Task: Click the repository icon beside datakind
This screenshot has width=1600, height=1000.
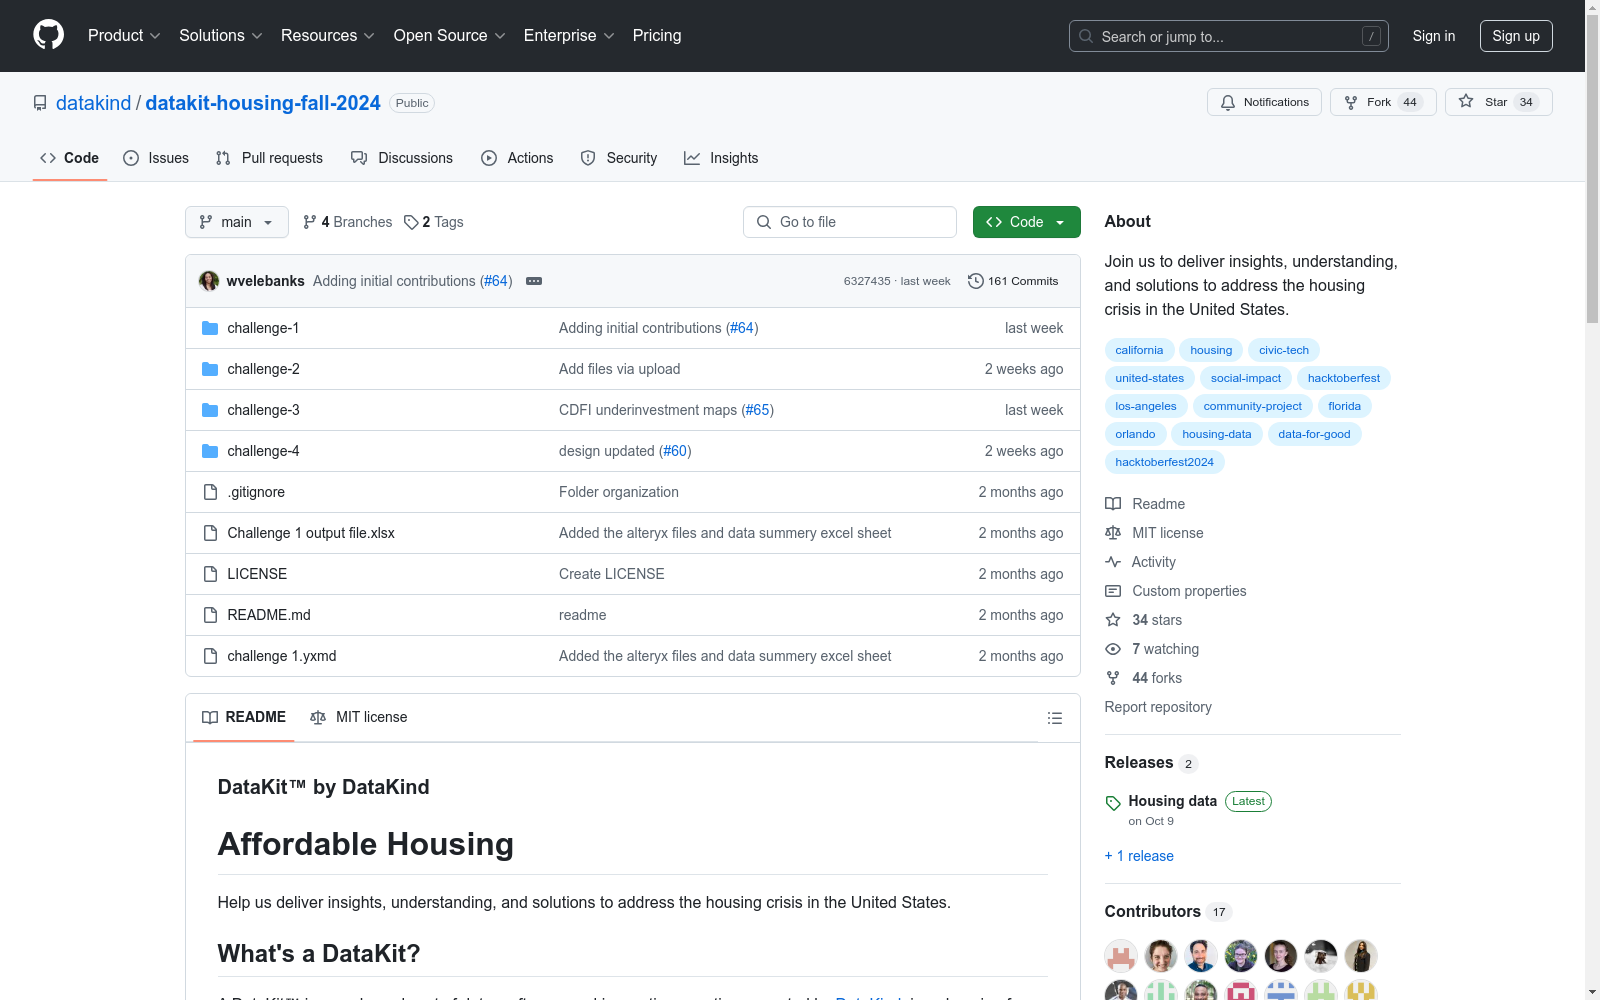Action: coord(40,103)
